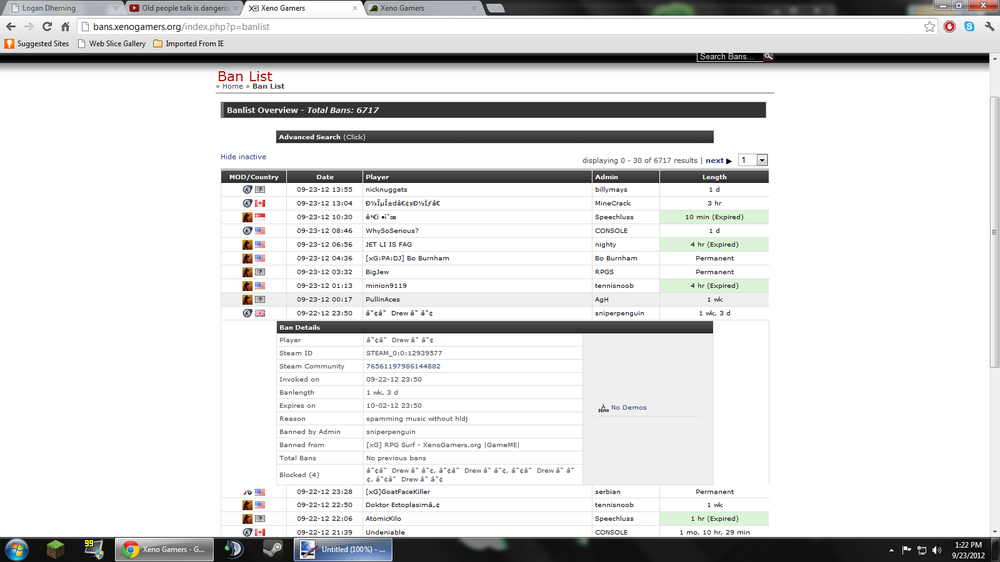Open Steam Community profile 76561197986144882

(x=403, y=366)
